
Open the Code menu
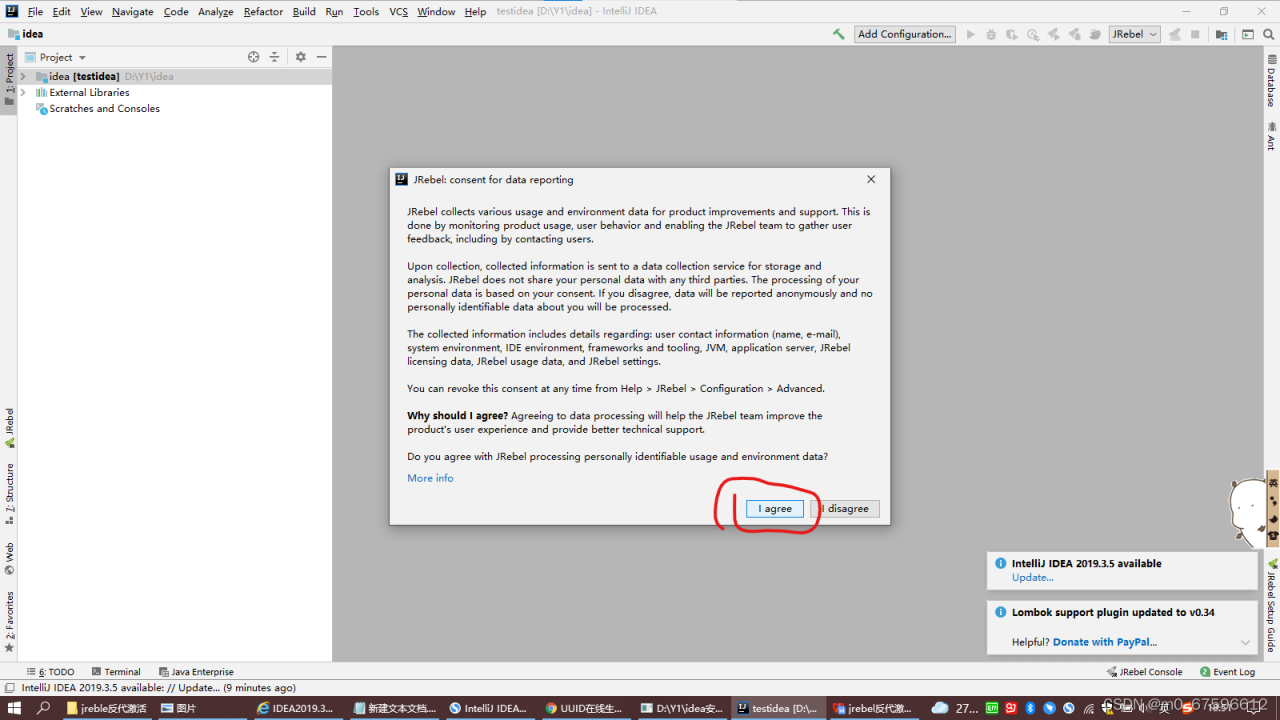(176, 11)
